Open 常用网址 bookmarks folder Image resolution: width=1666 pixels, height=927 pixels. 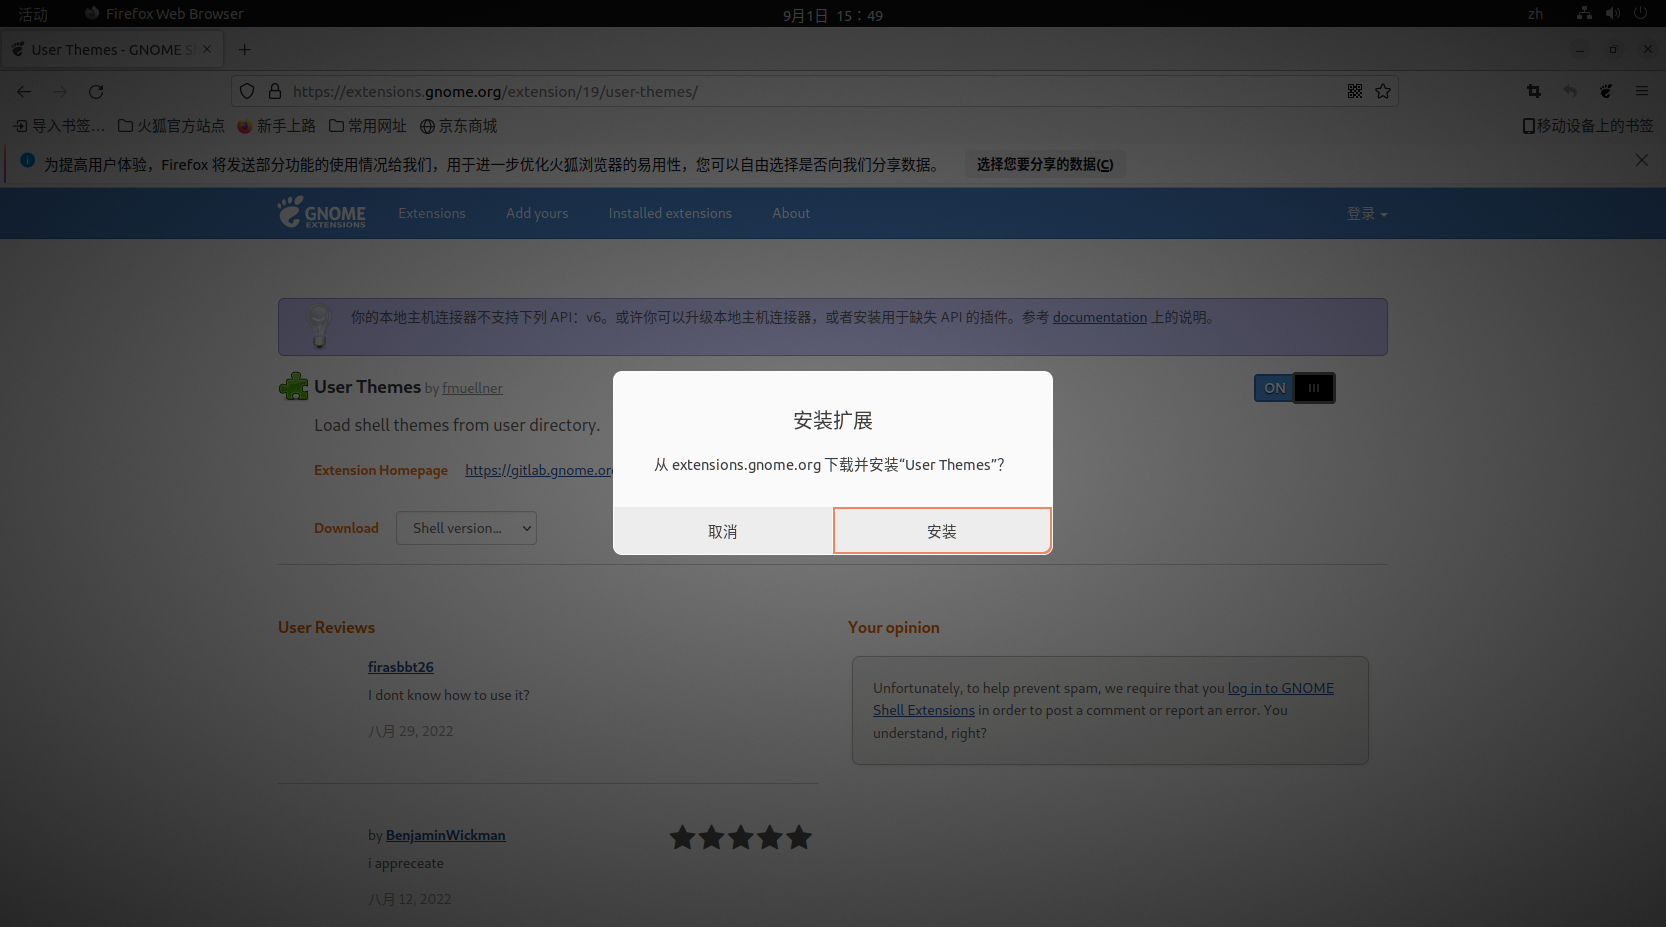tap(368, 126)
